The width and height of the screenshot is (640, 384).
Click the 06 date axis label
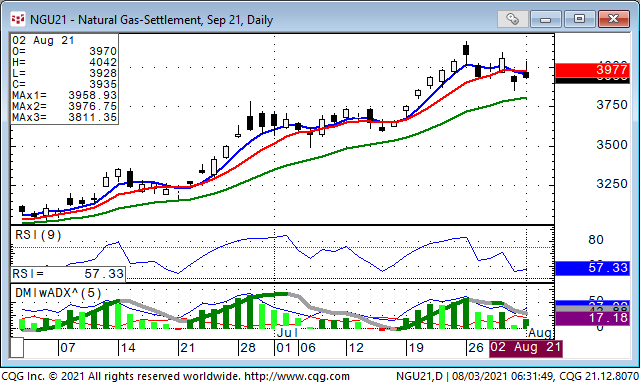pos(307,348)
